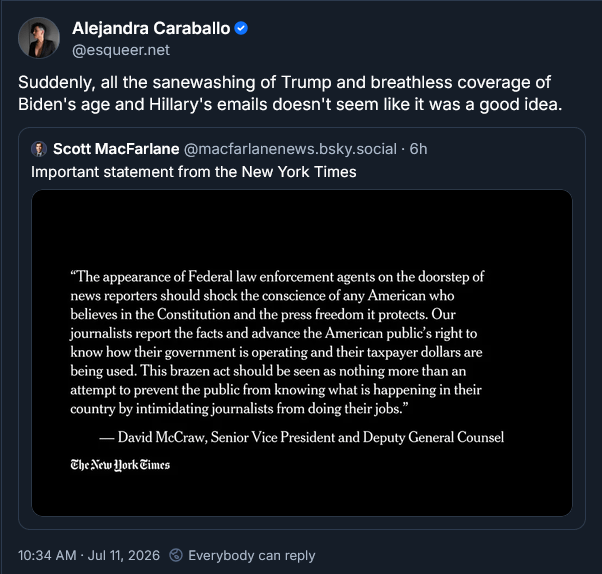602x574 pixels.
Task: Click the David McCraw attribution line in image
Action: [301, 437]
